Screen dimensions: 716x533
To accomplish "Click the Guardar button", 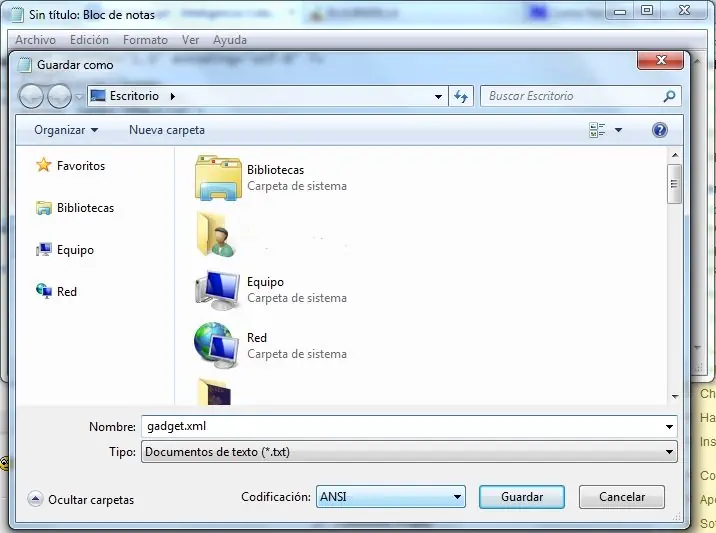I will 522,497.
